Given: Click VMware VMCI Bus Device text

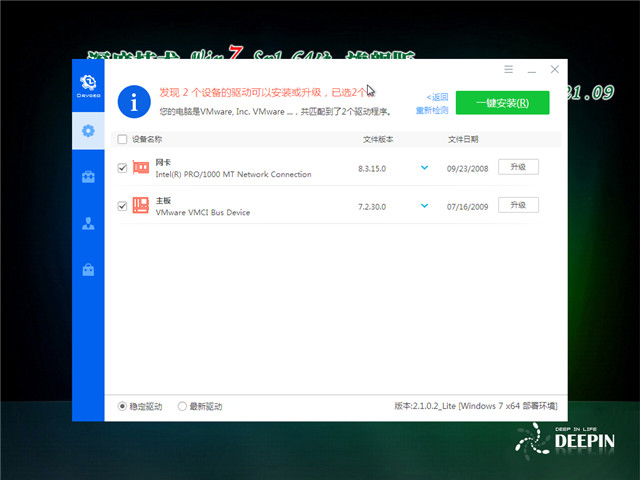Looking at the screenshot, I should click(203, 212).
